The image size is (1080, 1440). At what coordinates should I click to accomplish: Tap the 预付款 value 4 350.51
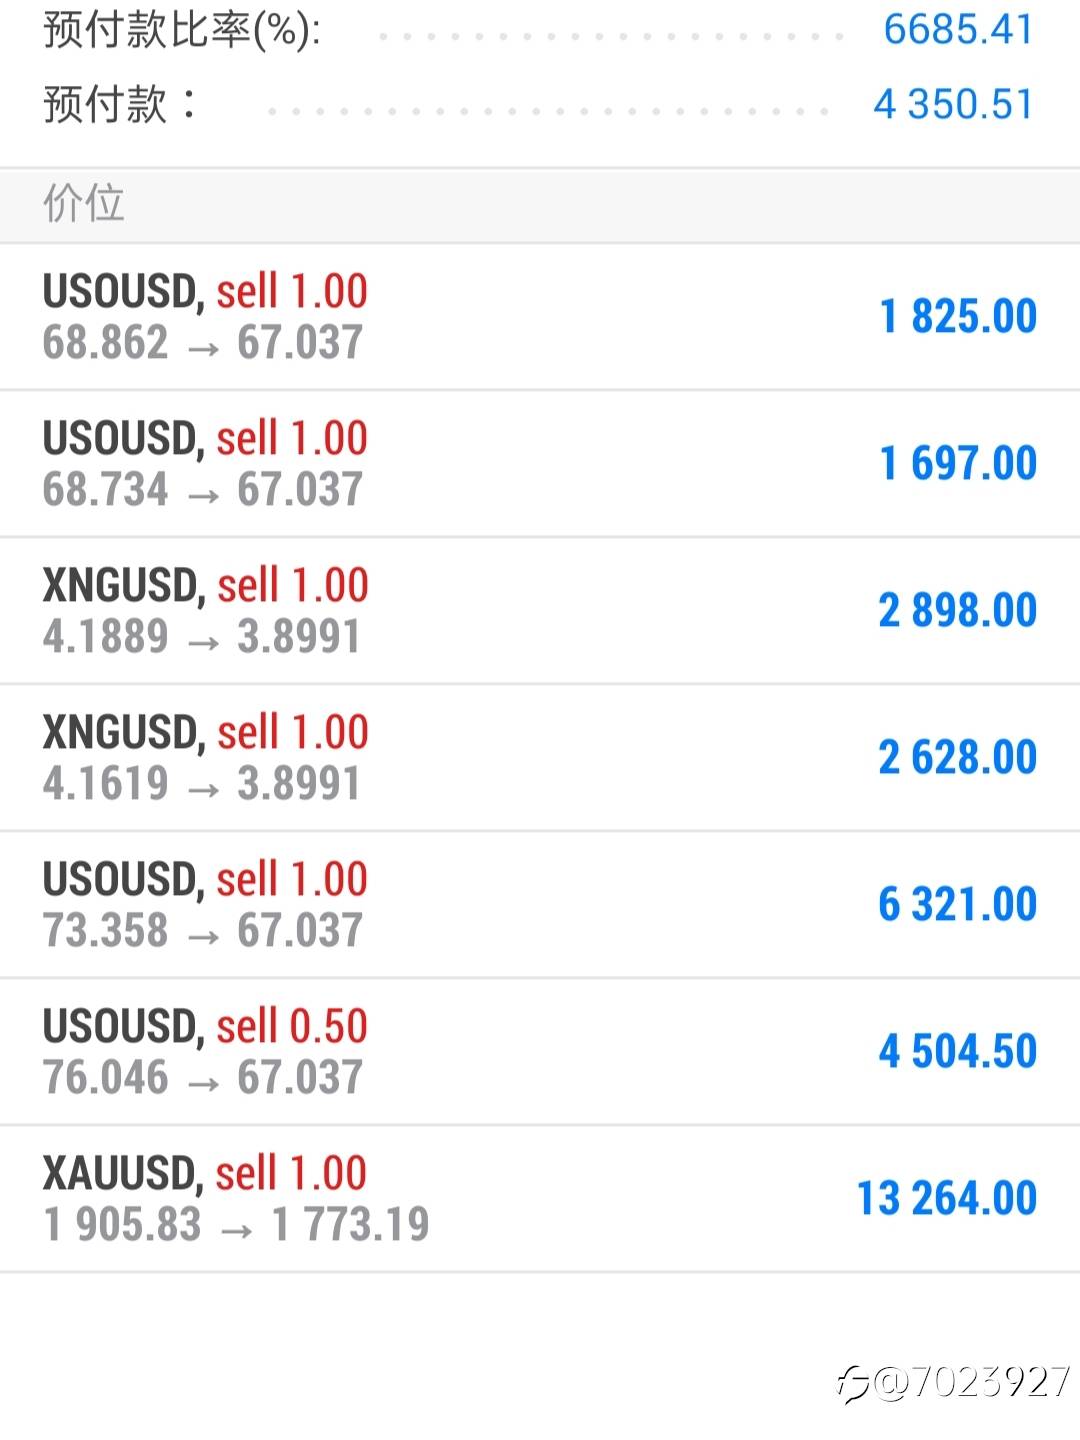tap(952, 105)
